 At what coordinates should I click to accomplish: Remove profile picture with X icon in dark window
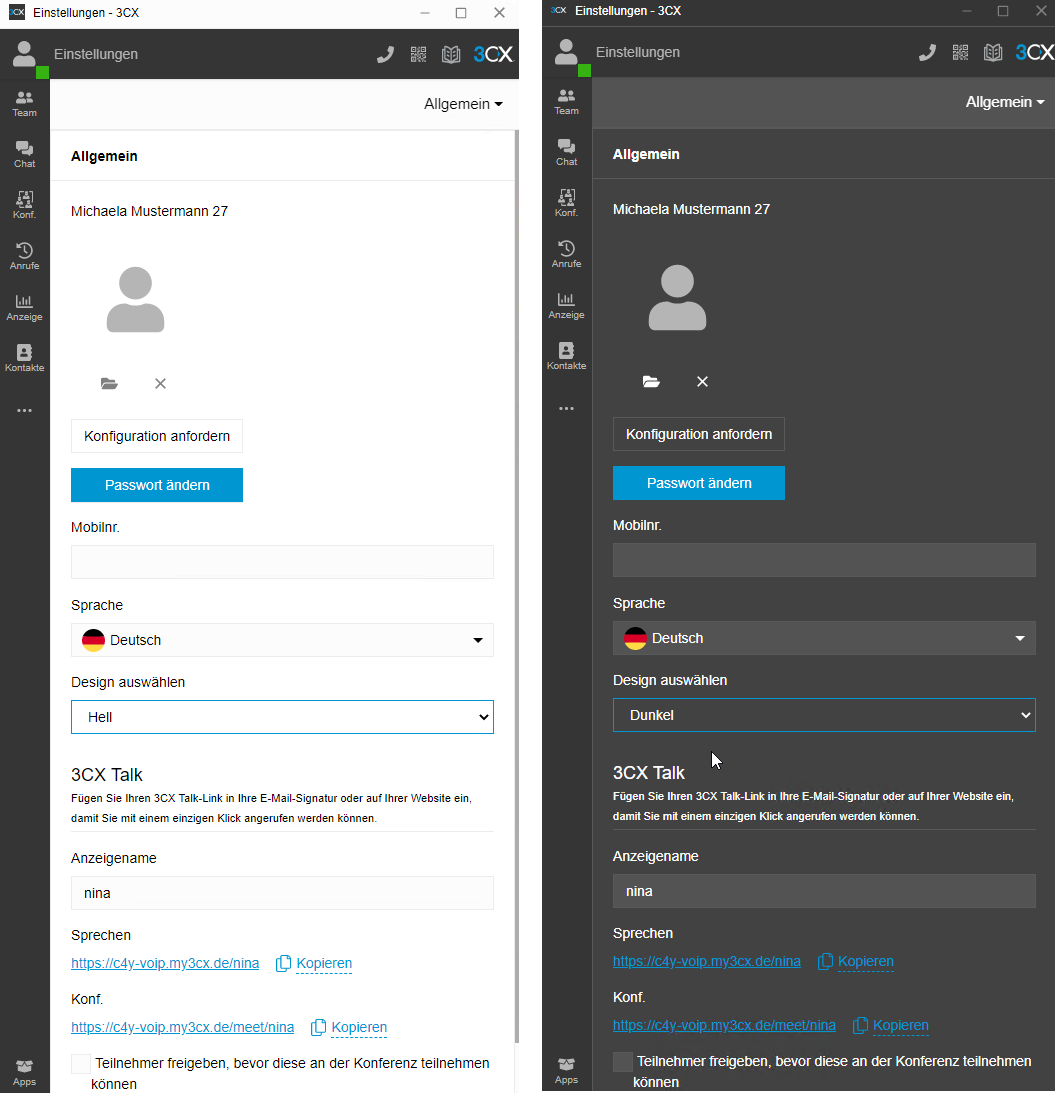click(702, 381)
